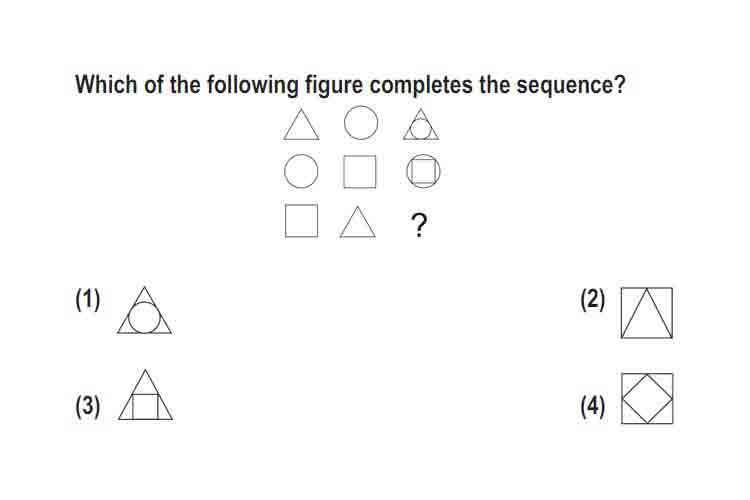The height and width of the screenshot is (500, 750).
Task: Select option 3 triangle with square inside
Action: click(x=145, y=395)
